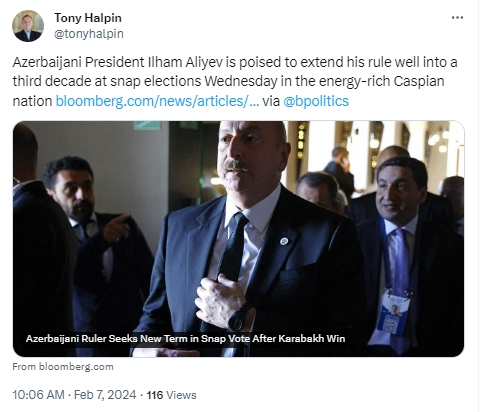Open Tony Halpin display name profile

[x=88, y=18]
